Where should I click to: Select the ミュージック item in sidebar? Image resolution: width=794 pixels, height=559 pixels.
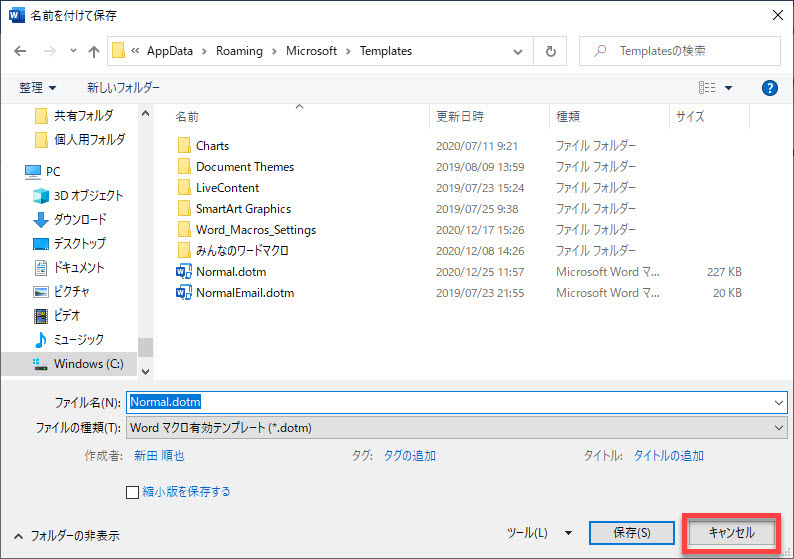pyautogui.click(x=78, y=340)
